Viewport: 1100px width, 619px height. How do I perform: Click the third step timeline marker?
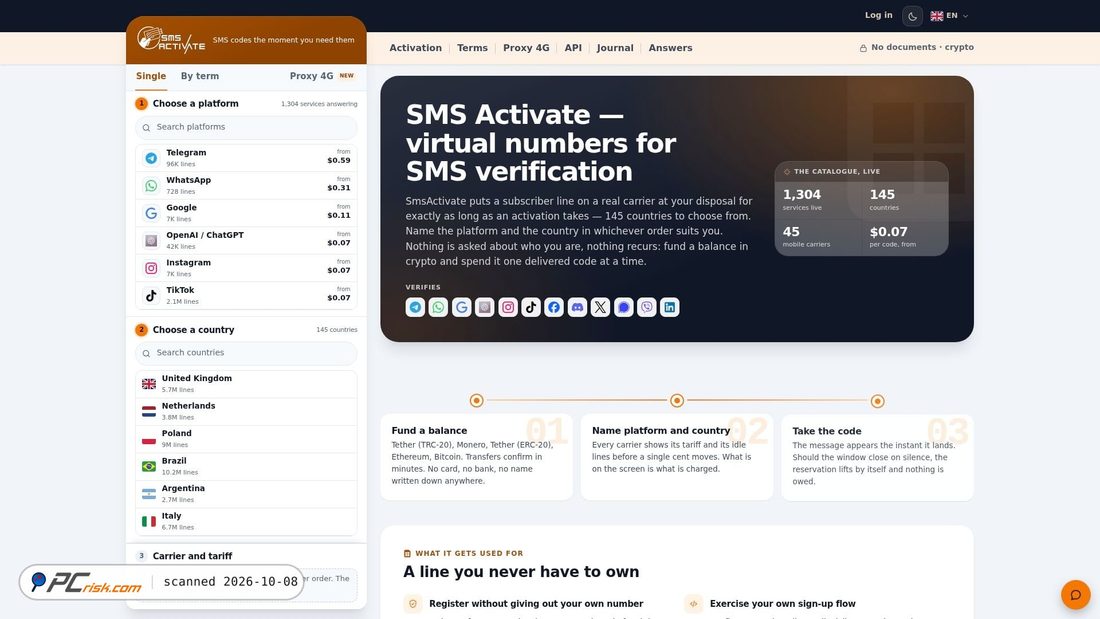tap(878, 401)
